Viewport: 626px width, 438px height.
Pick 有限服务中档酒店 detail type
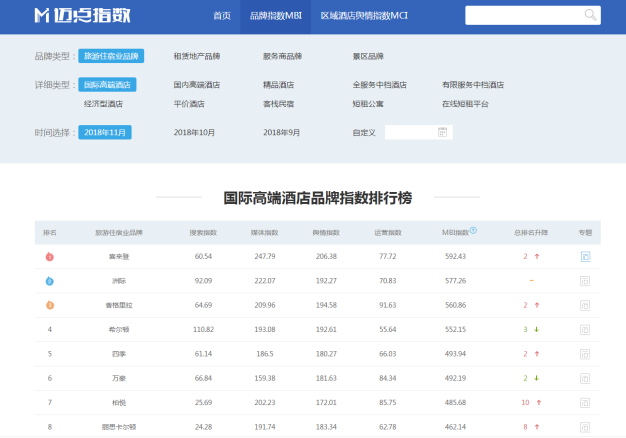coord(473,85)
